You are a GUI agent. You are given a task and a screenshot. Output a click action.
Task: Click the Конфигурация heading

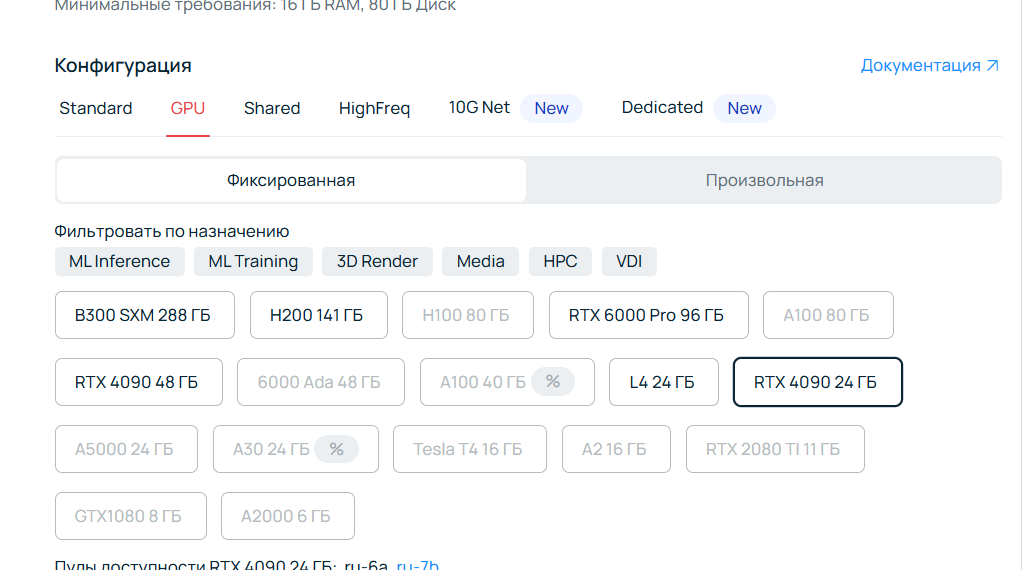[x=123, y=65]
